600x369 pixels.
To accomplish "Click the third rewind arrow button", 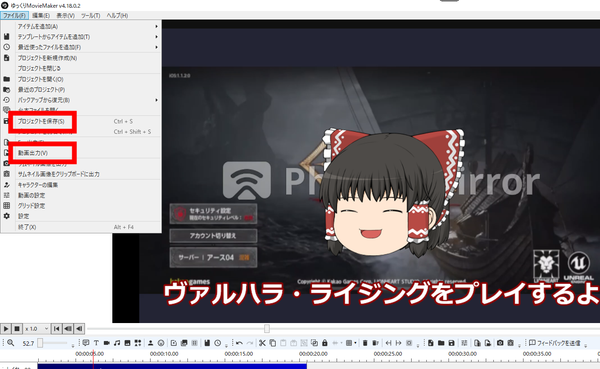I will (79, 329).
